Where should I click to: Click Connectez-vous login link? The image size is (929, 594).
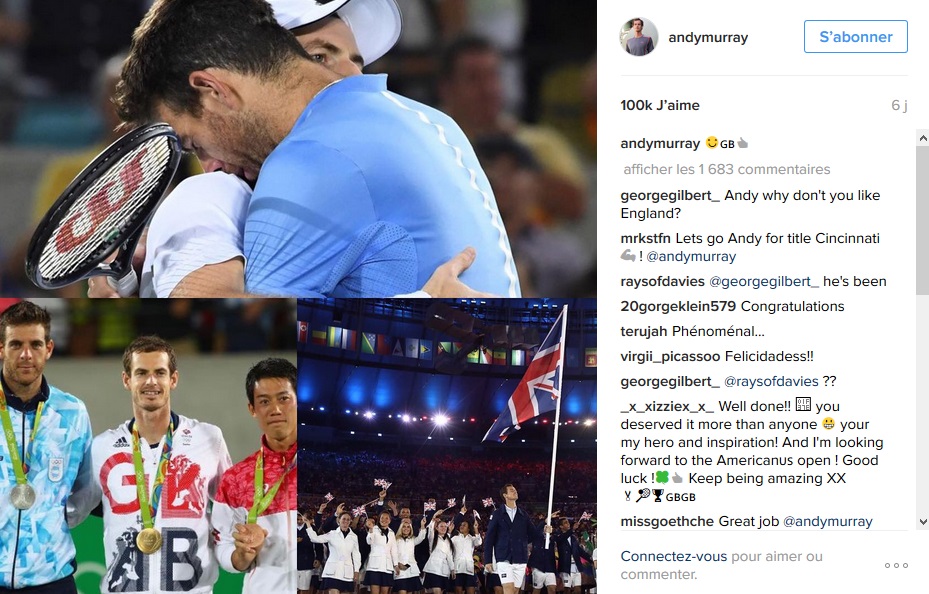(x=674, y=557)
